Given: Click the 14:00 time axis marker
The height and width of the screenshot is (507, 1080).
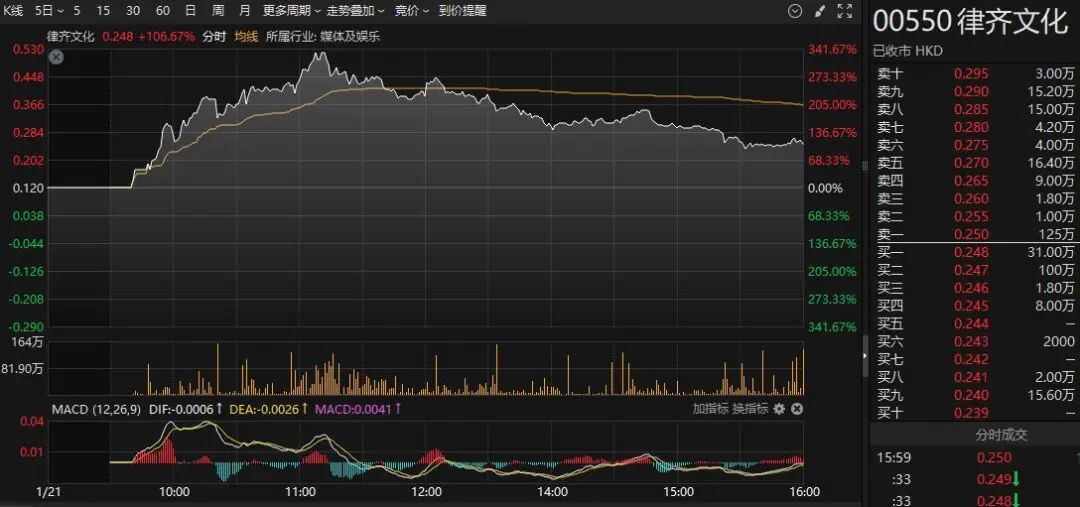Looking at the screenshot, I should pyautogui.click(x=552, y=492).
